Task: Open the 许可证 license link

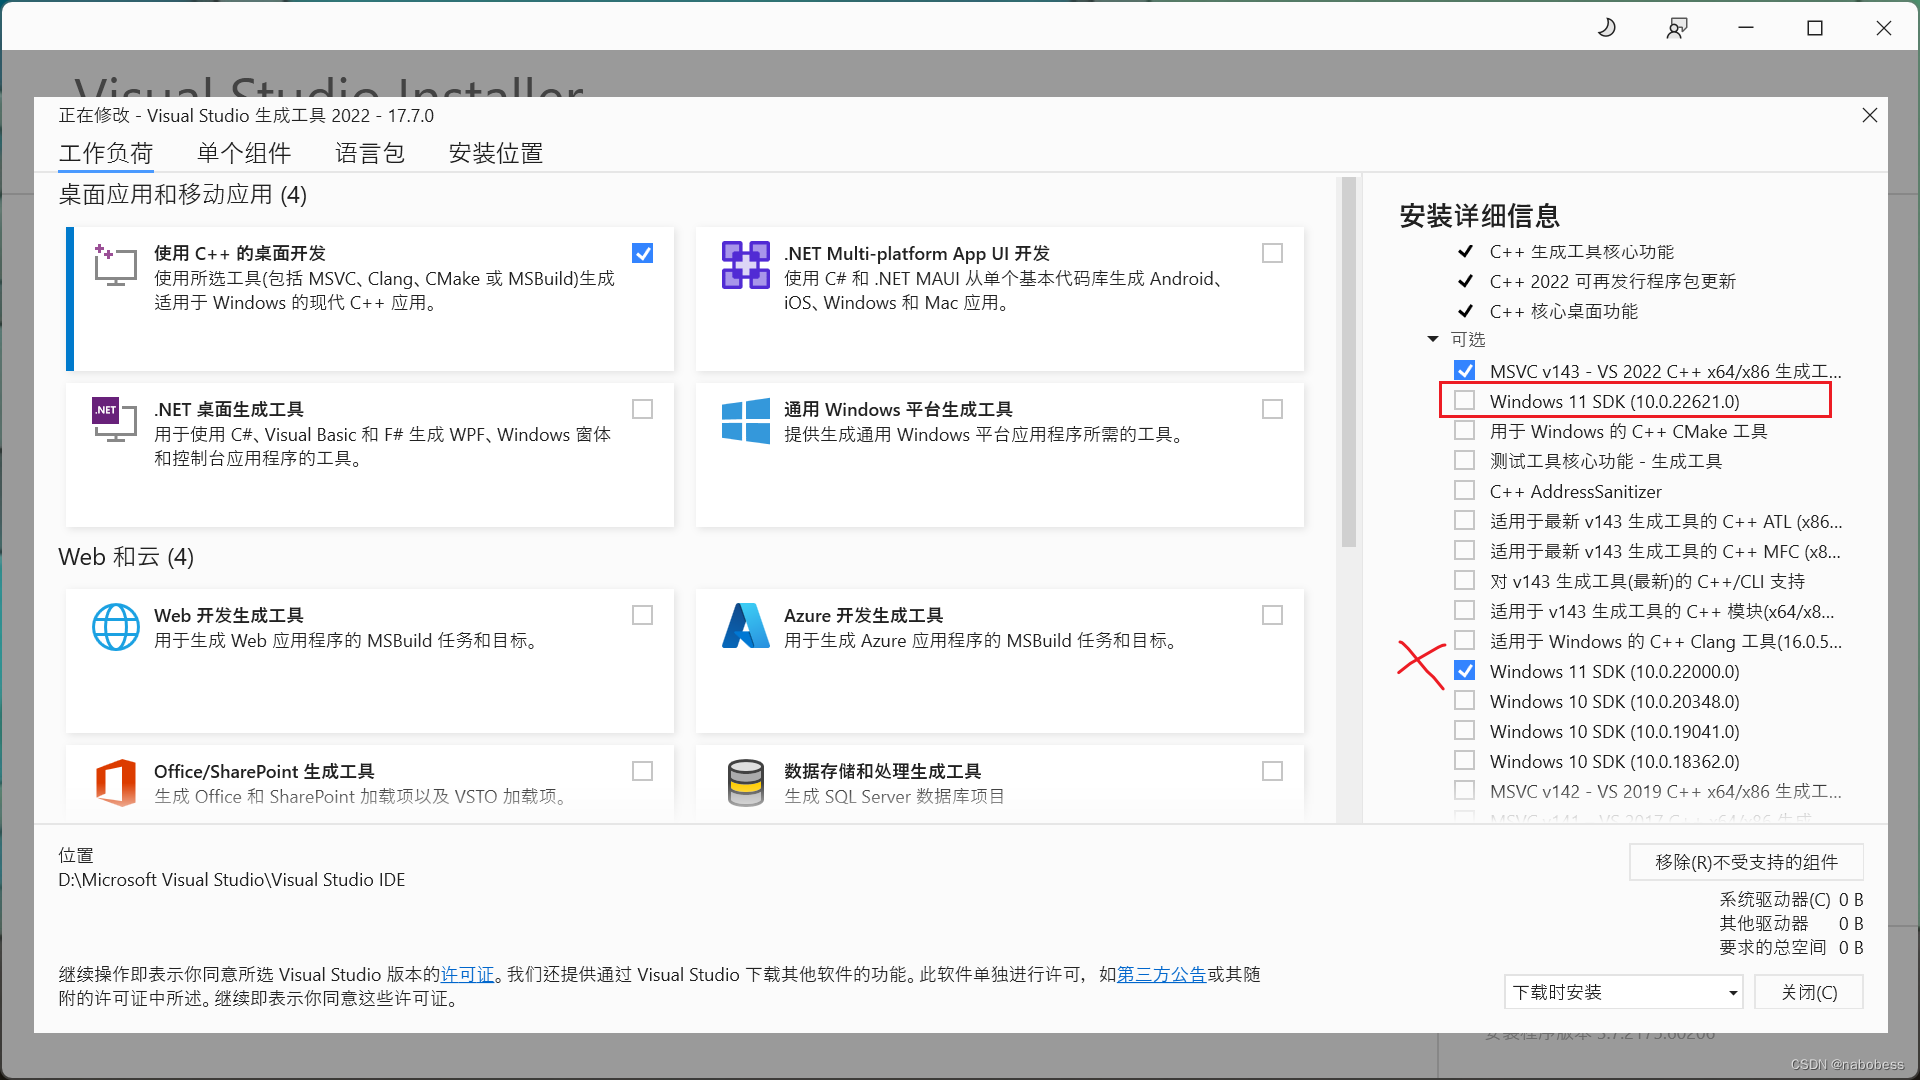Action: [468, 974]
